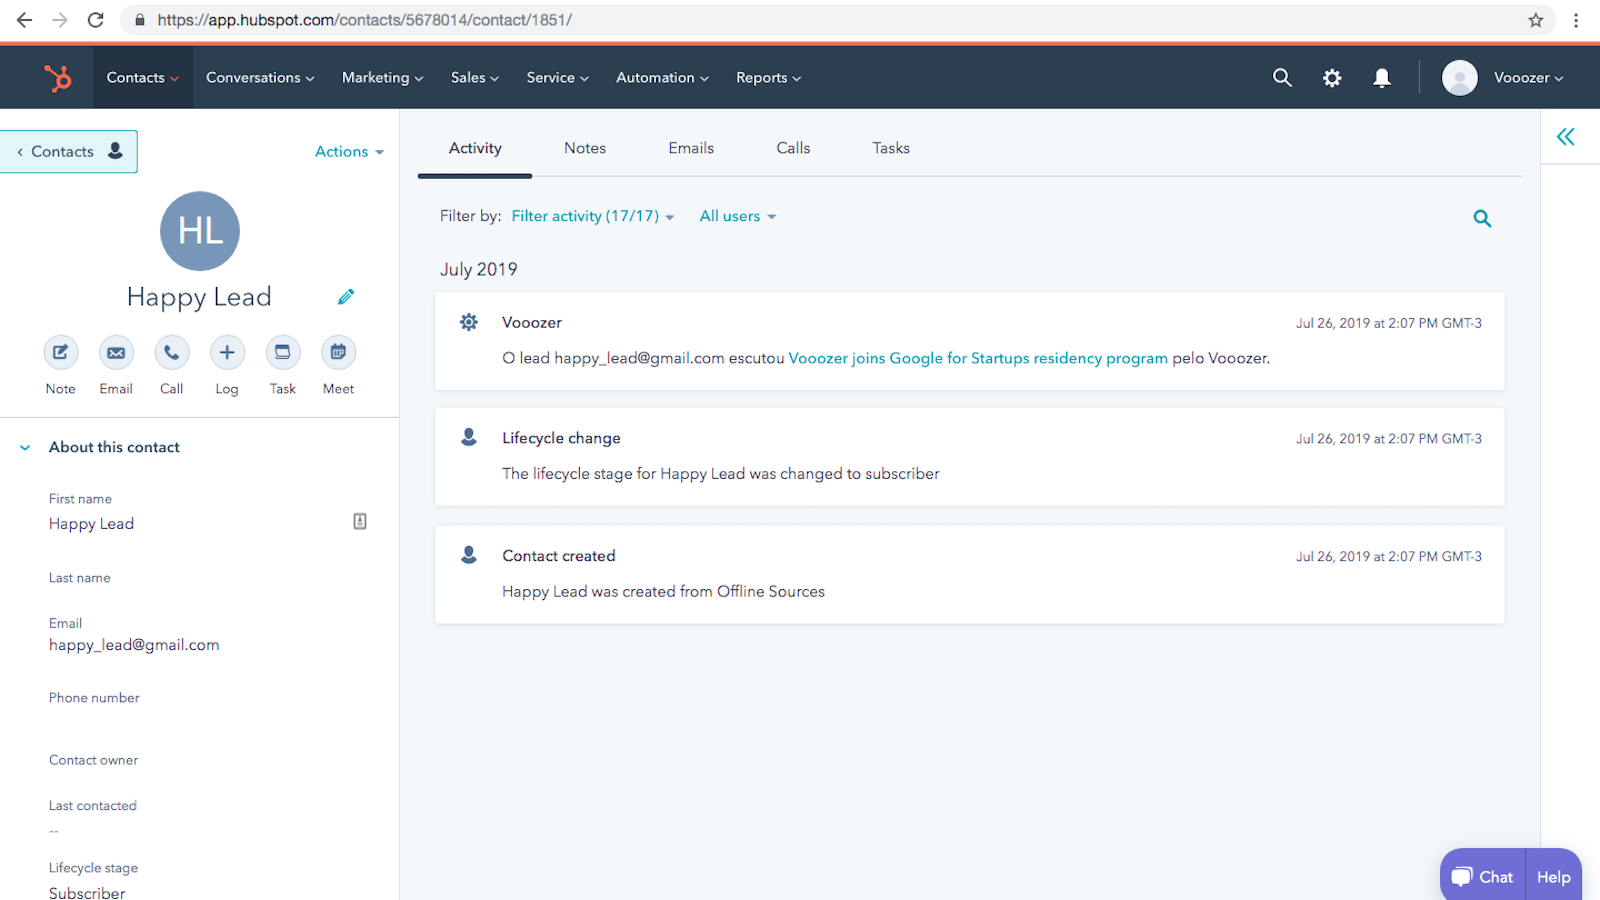This screenshot has height=900, width=1600.
Task: Collapse right panel with double chevron
Action: pos(1566,137)
